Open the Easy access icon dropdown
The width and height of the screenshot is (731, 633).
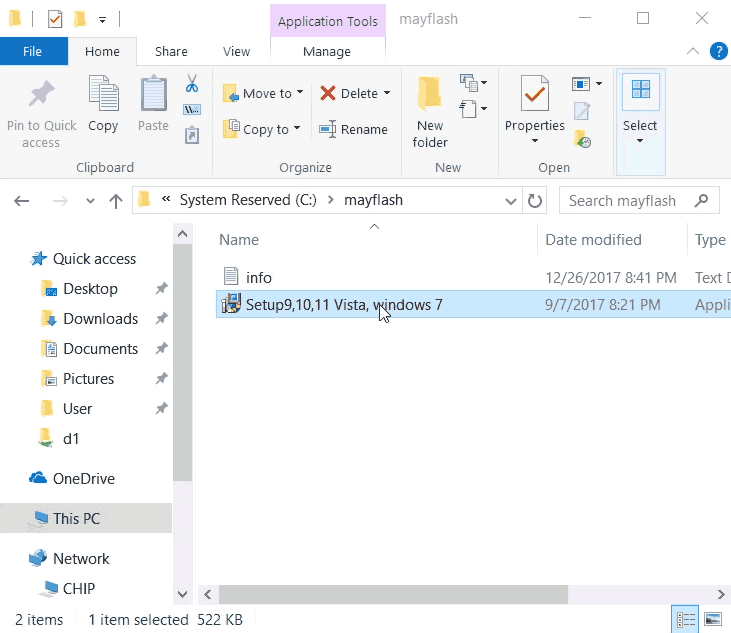pyautogui.click(x=474, y=109)
